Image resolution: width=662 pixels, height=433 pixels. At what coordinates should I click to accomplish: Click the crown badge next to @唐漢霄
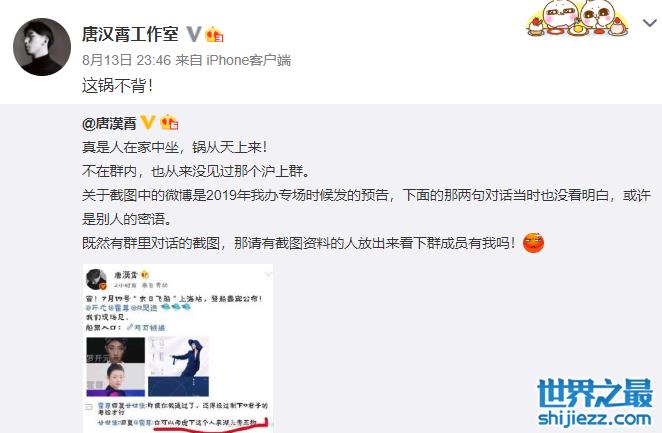click(169, 122)
